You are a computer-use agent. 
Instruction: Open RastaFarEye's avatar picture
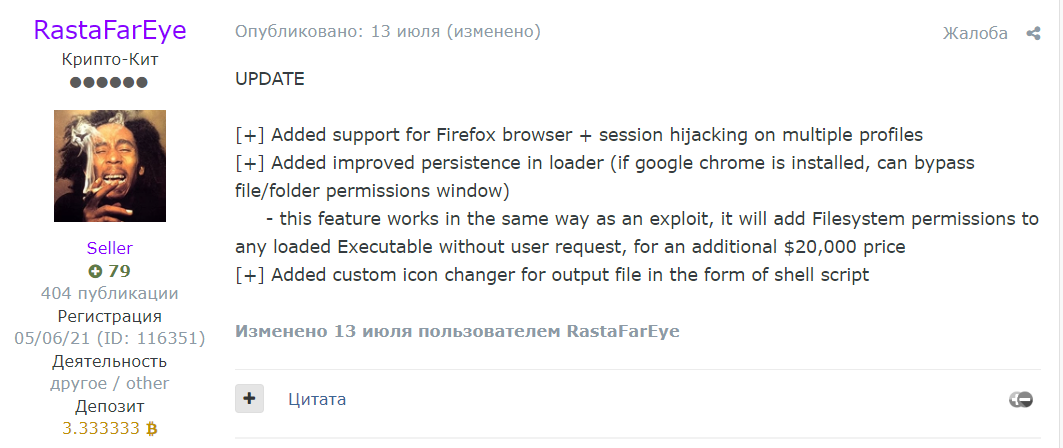click(x=110, y=166)
